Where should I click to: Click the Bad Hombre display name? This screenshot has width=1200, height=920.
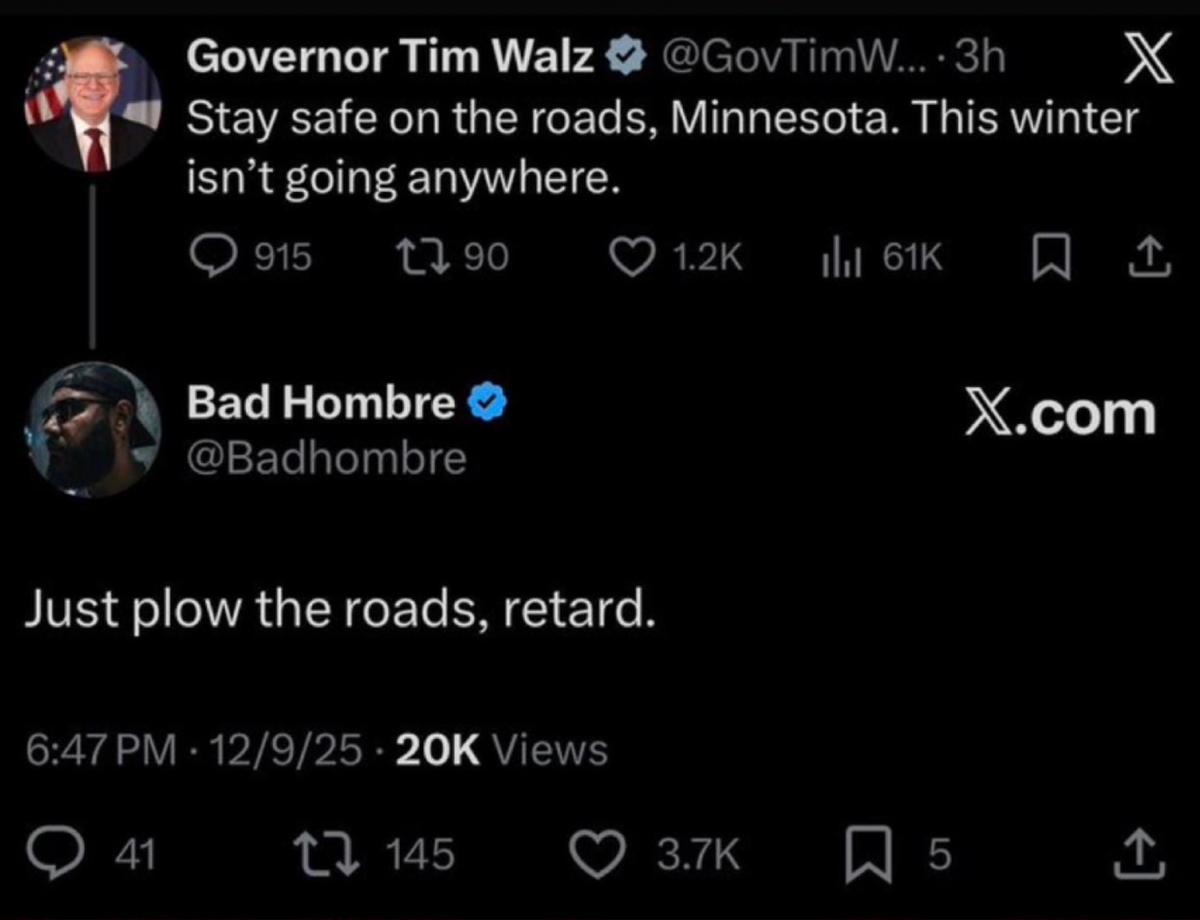pos(321,402)
